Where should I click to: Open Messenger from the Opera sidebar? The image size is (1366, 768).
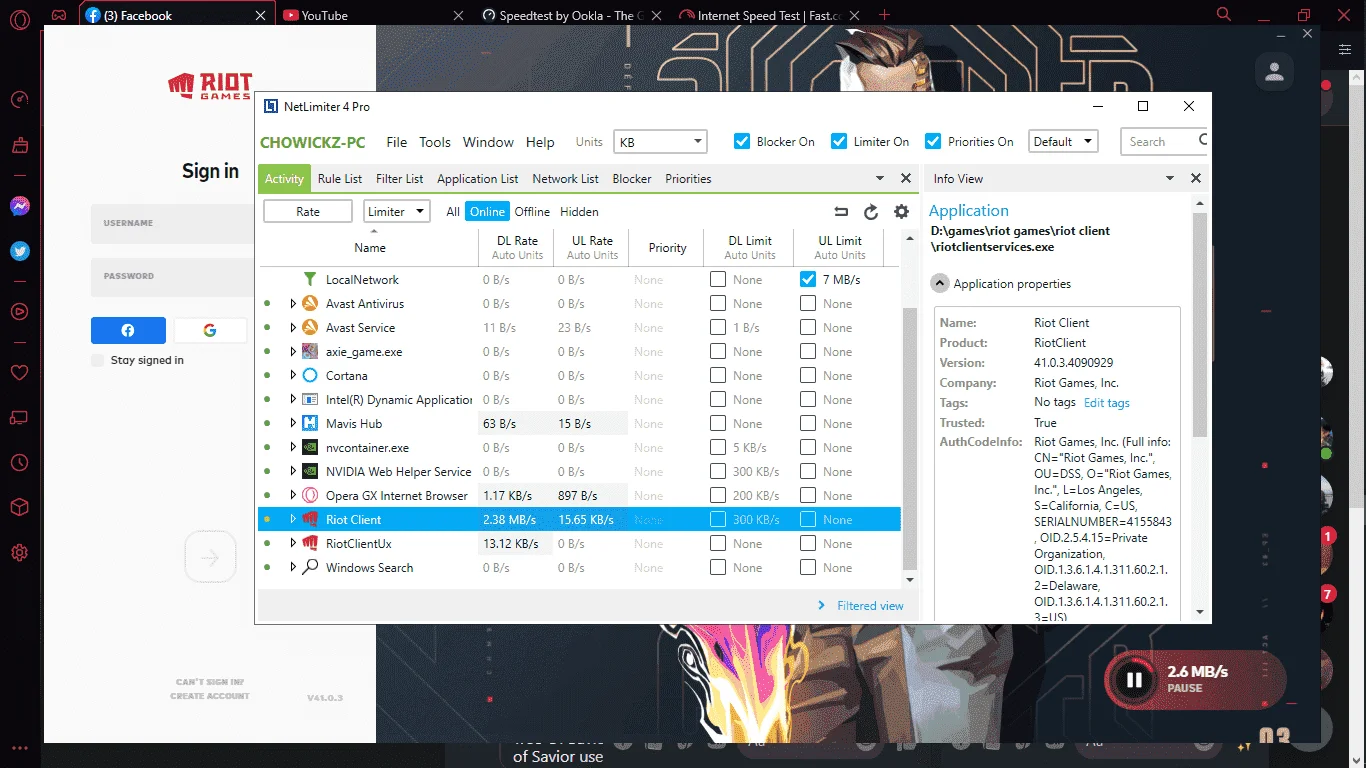(20, 206)
